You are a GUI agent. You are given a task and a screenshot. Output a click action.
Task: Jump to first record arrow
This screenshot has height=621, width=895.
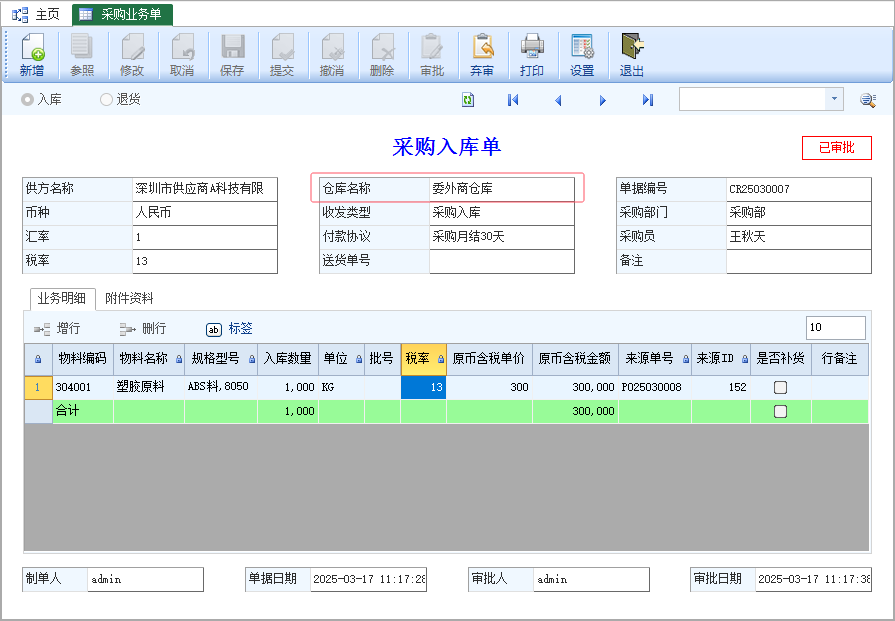tap(513, 100)
